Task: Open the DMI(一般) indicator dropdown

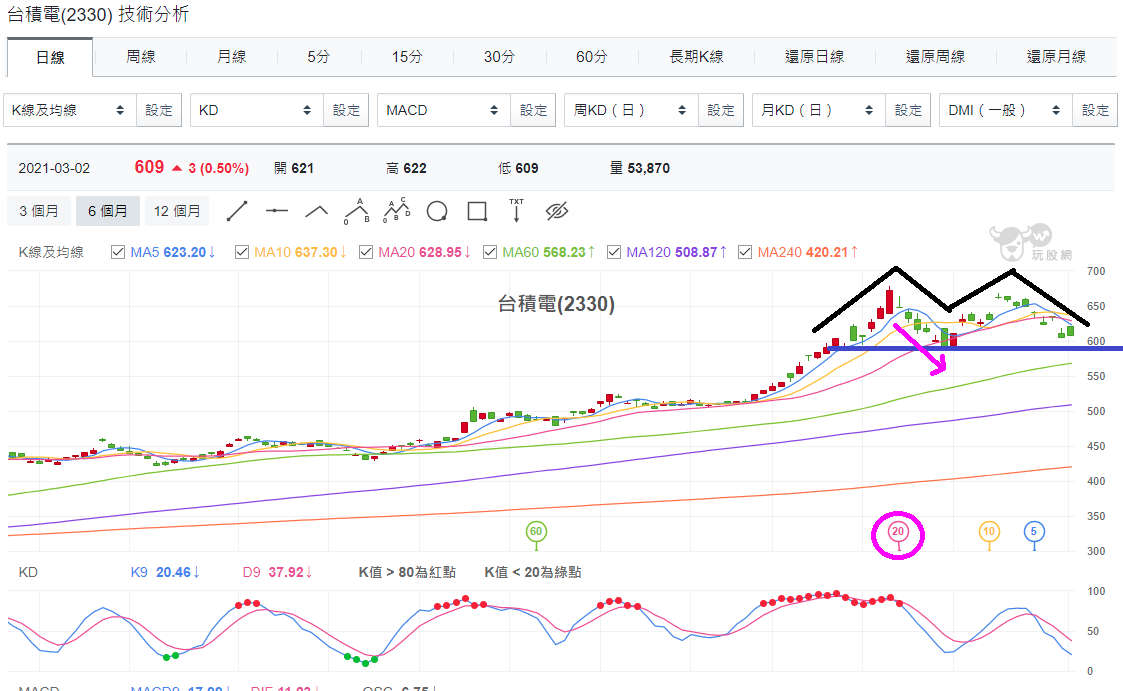Action: click(1006, 110)
